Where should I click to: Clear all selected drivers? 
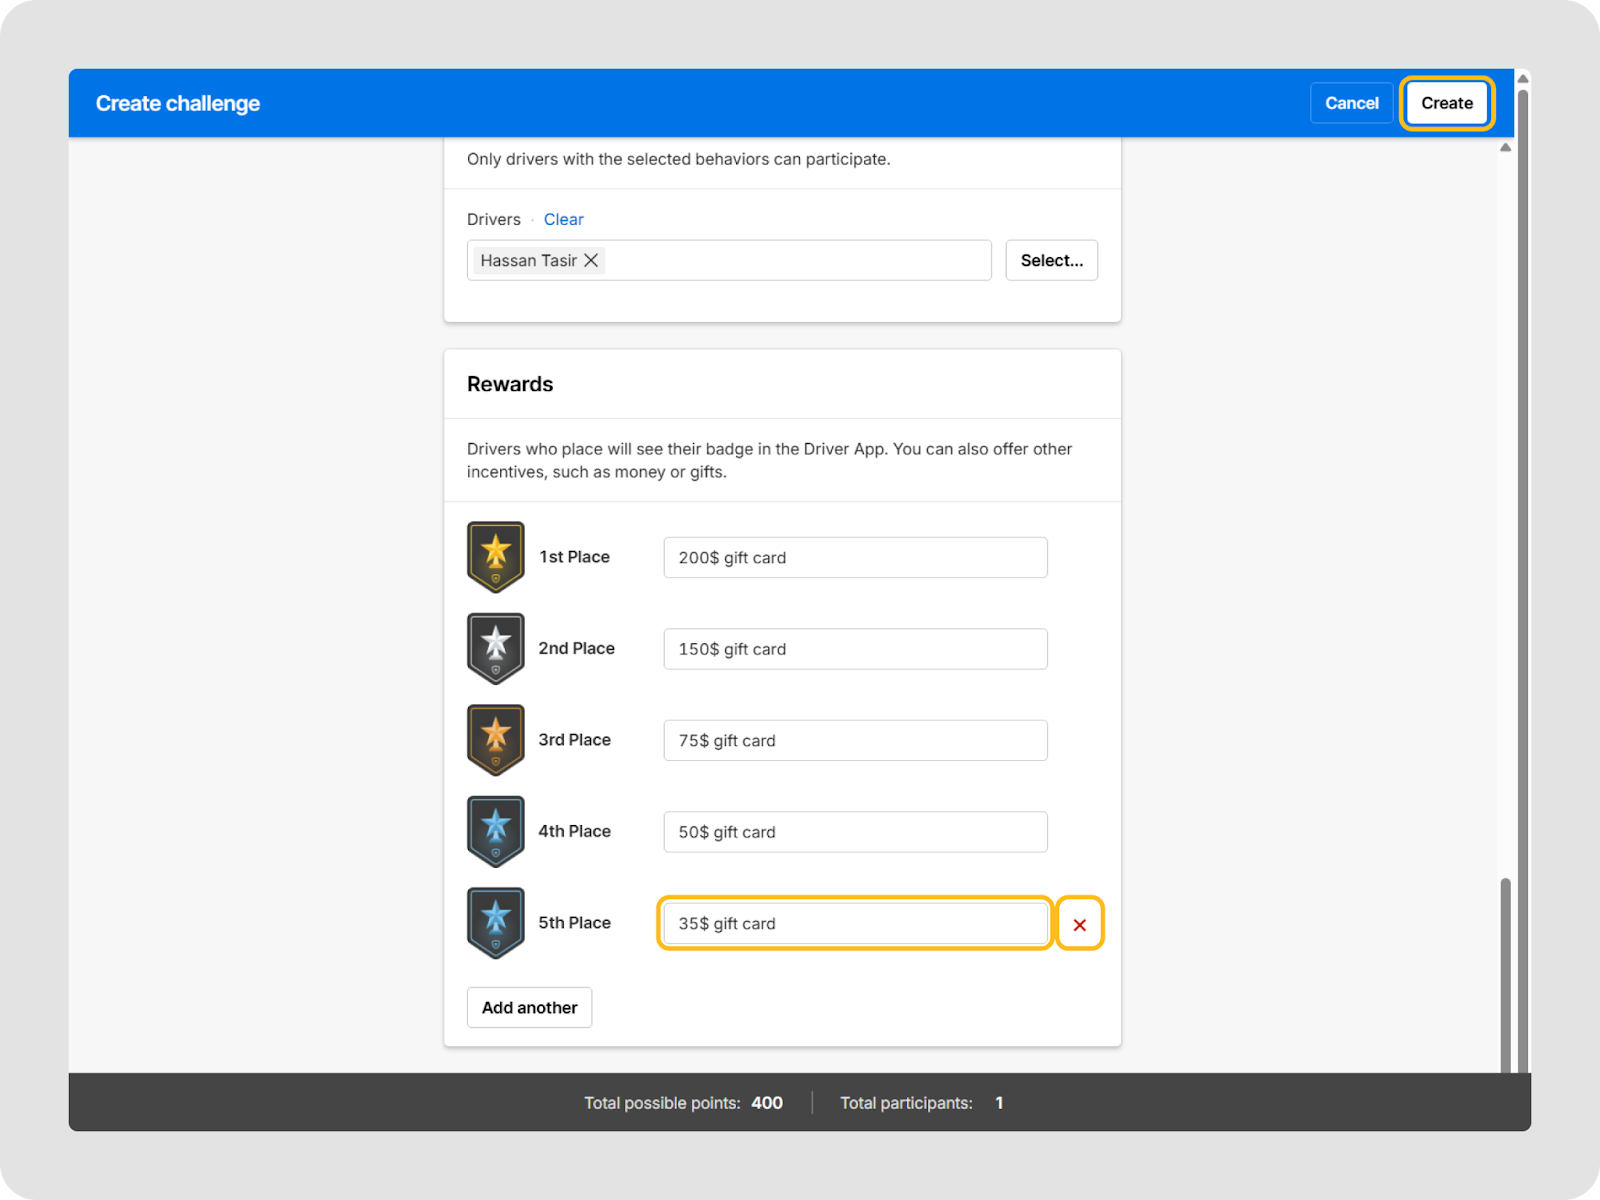coord(563,219)
